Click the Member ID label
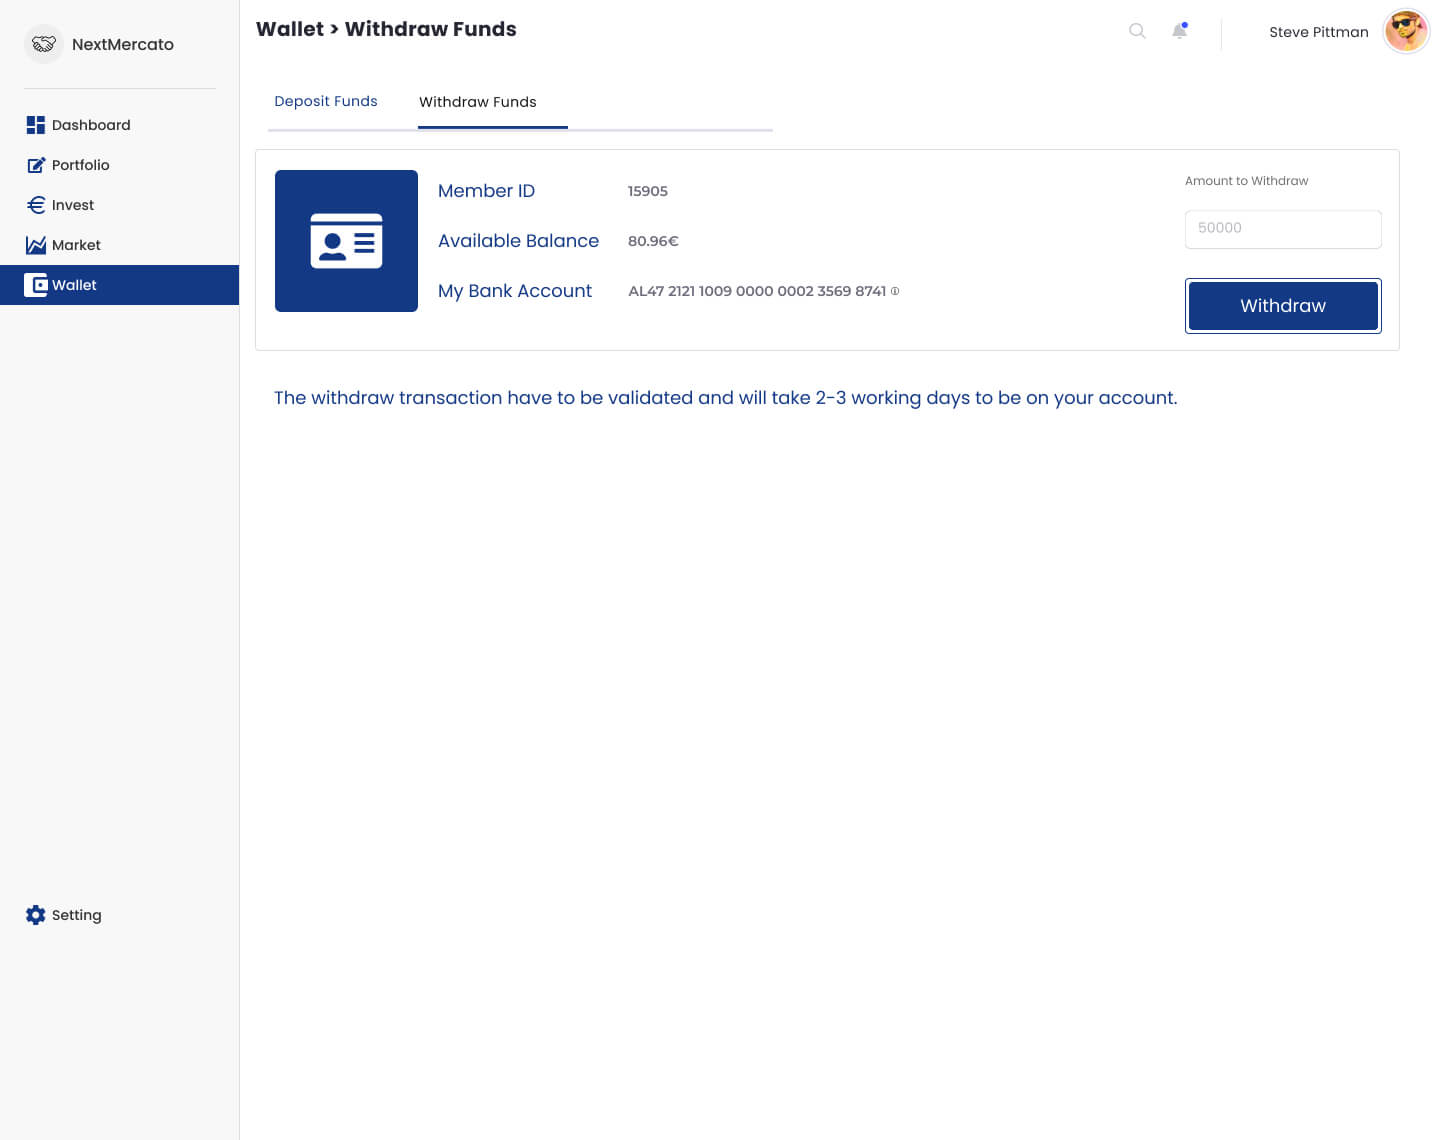Viewport: 1440px width, 1140px height. (x=486, y=191)
